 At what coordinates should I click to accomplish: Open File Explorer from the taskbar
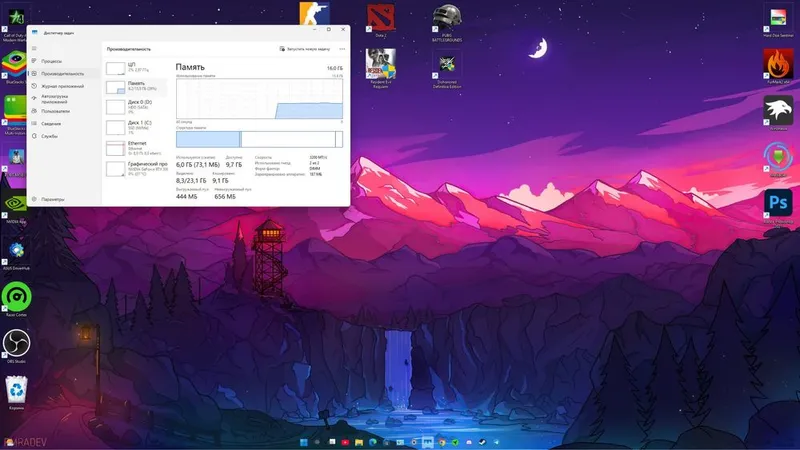pos(359,442)
